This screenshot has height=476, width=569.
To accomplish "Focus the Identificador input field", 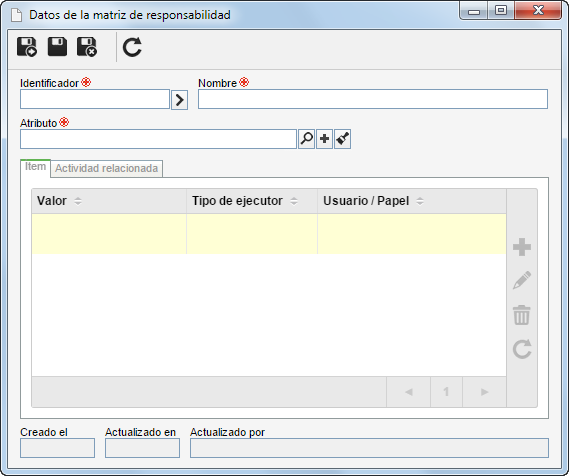I will click(95, 99).
